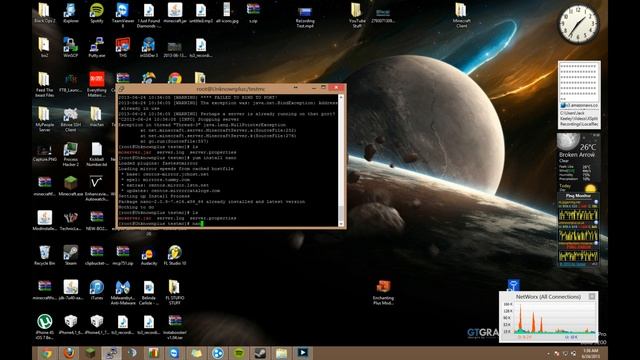Viewport: 640px width, 360px height.
Task: Open the Black Ops 2 folder
Action: 44,13
